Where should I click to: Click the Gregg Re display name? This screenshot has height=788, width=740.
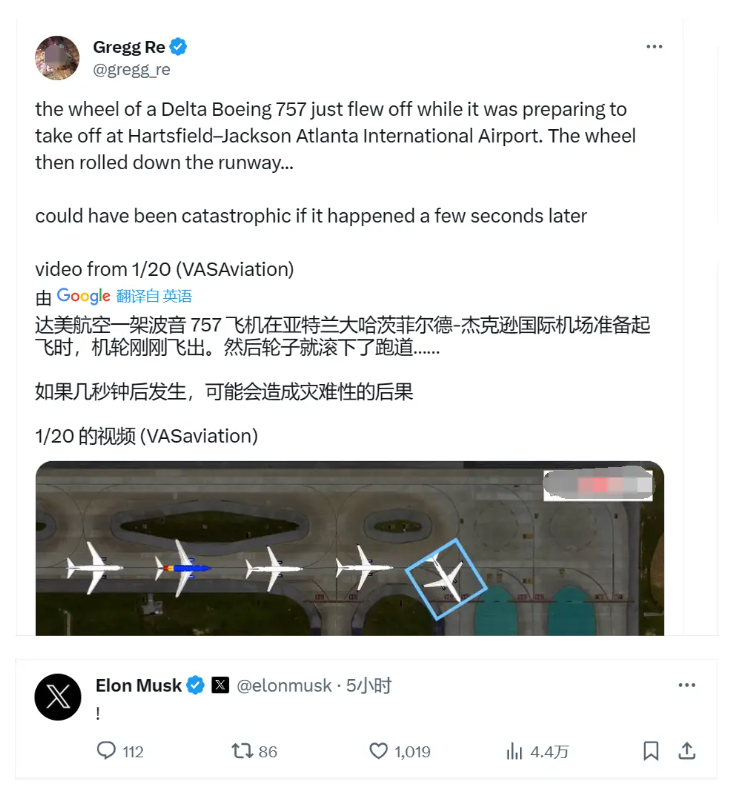click(129, 47)
